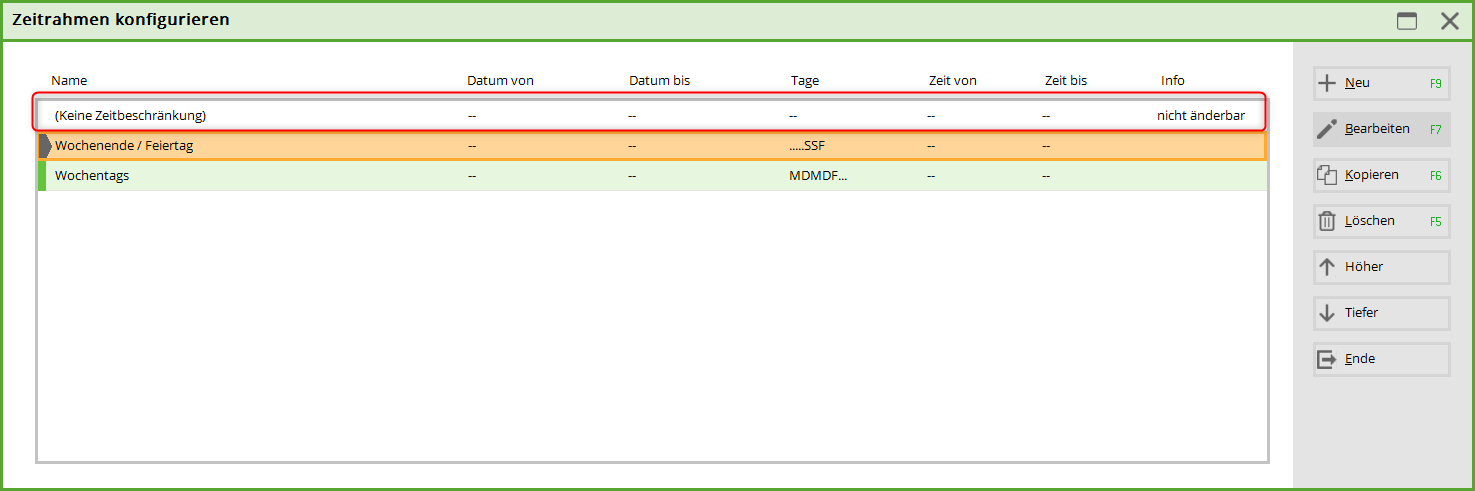Click the exit icon beside Ende
Viewport: 1475px width, 491px height.
pos(1327,359)
